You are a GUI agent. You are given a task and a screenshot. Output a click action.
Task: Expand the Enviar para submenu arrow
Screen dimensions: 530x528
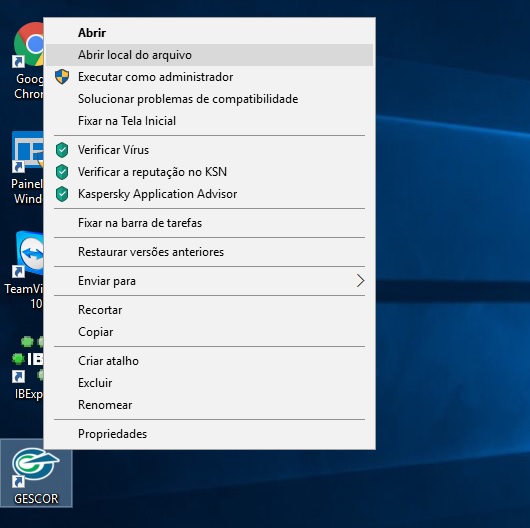(x=360, y=281)
